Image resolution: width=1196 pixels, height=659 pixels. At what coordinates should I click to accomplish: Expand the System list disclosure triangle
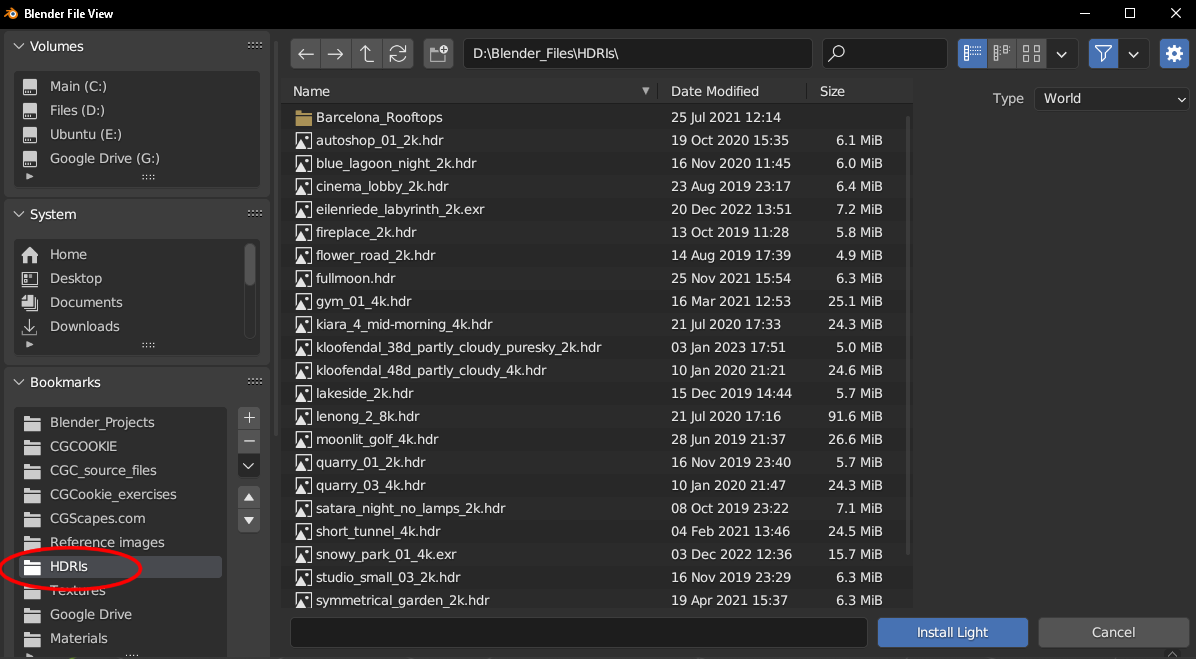(x=30, y=344)
